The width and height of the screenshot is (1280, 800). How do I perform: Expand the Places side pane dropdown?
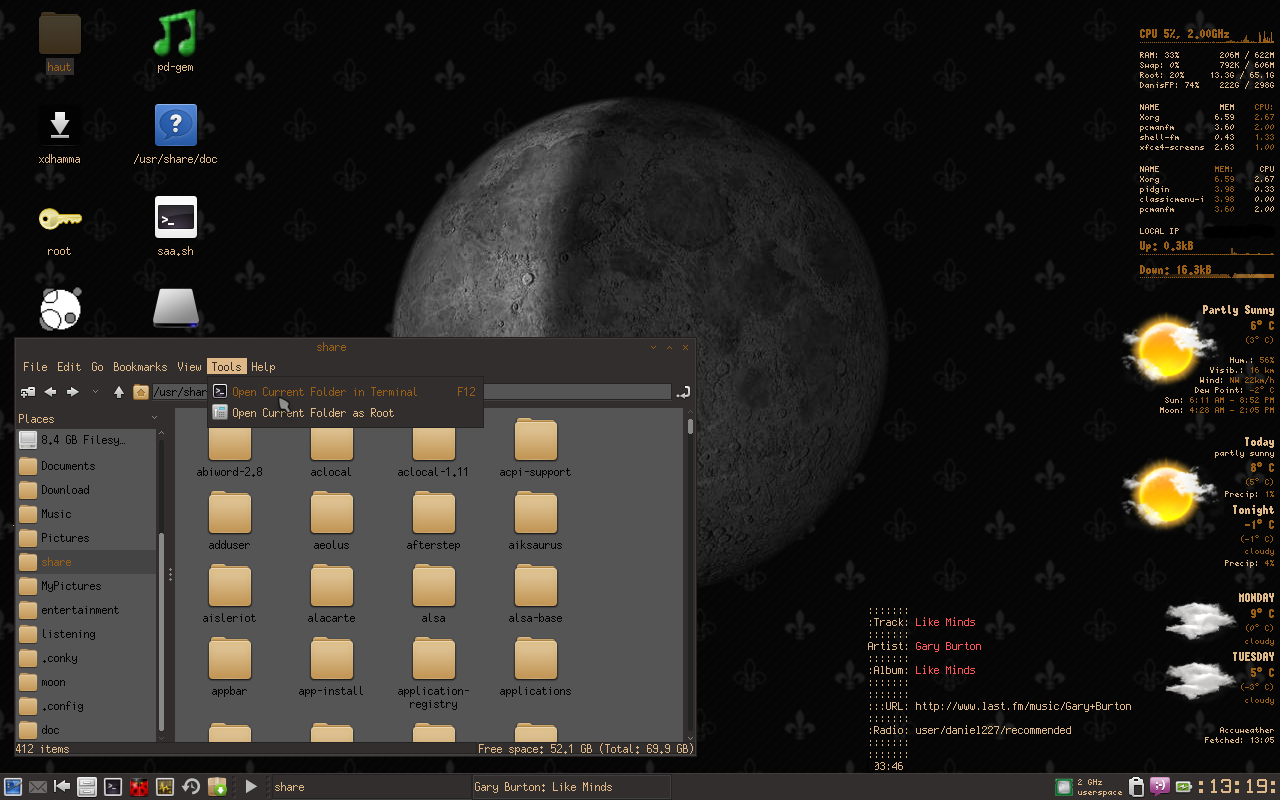(155, 418)
